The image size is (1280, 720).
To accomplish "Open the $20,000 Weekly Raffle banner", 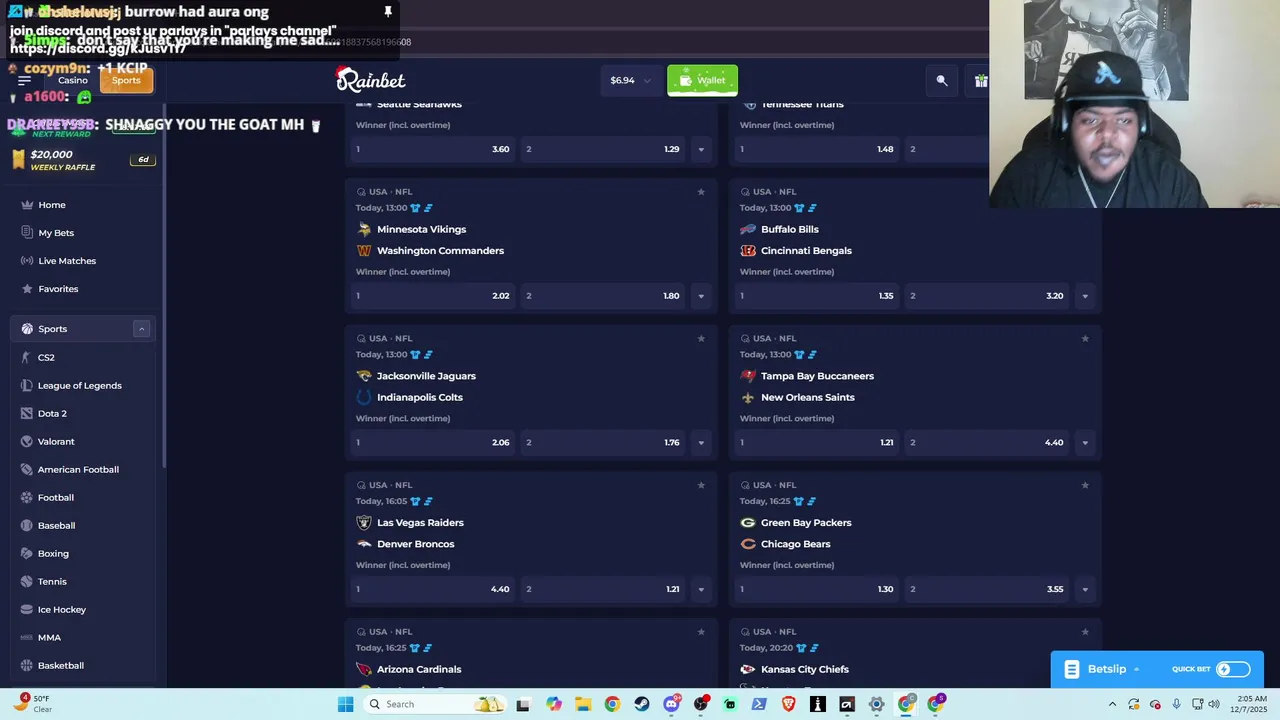I will (82, 160).
